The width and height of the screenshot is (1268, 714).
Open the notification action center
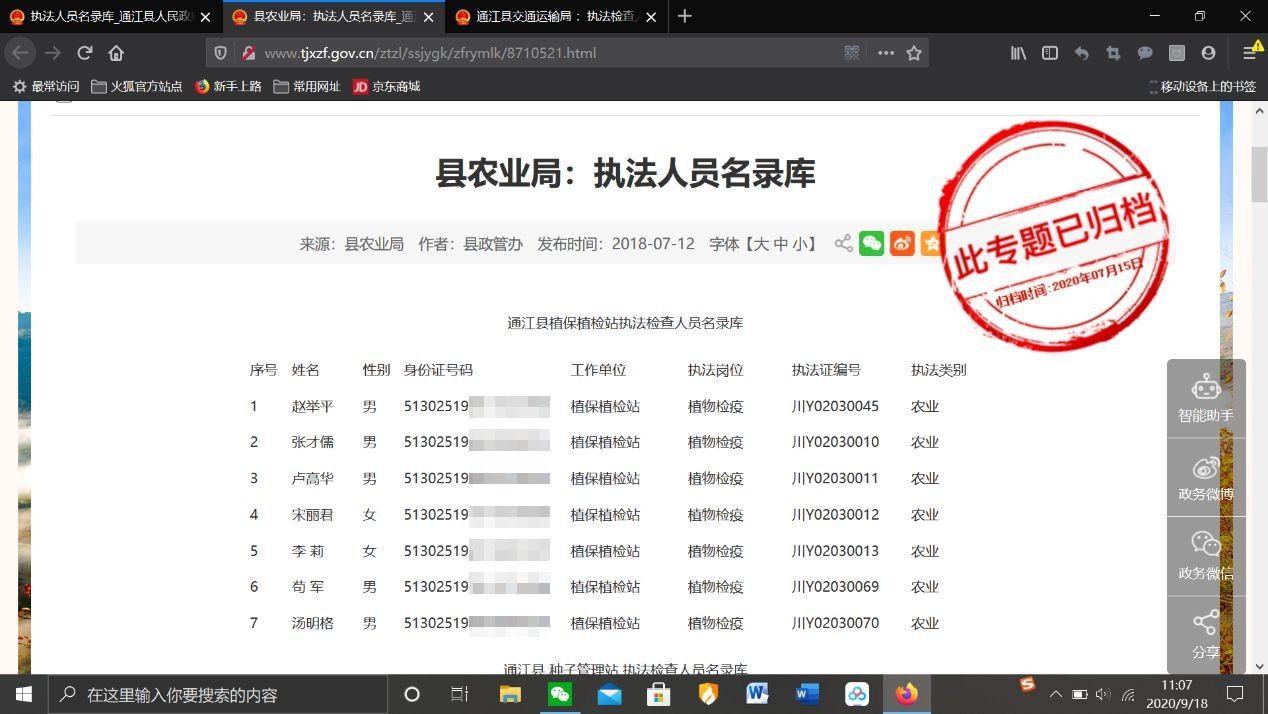[x=1235, y=694]
